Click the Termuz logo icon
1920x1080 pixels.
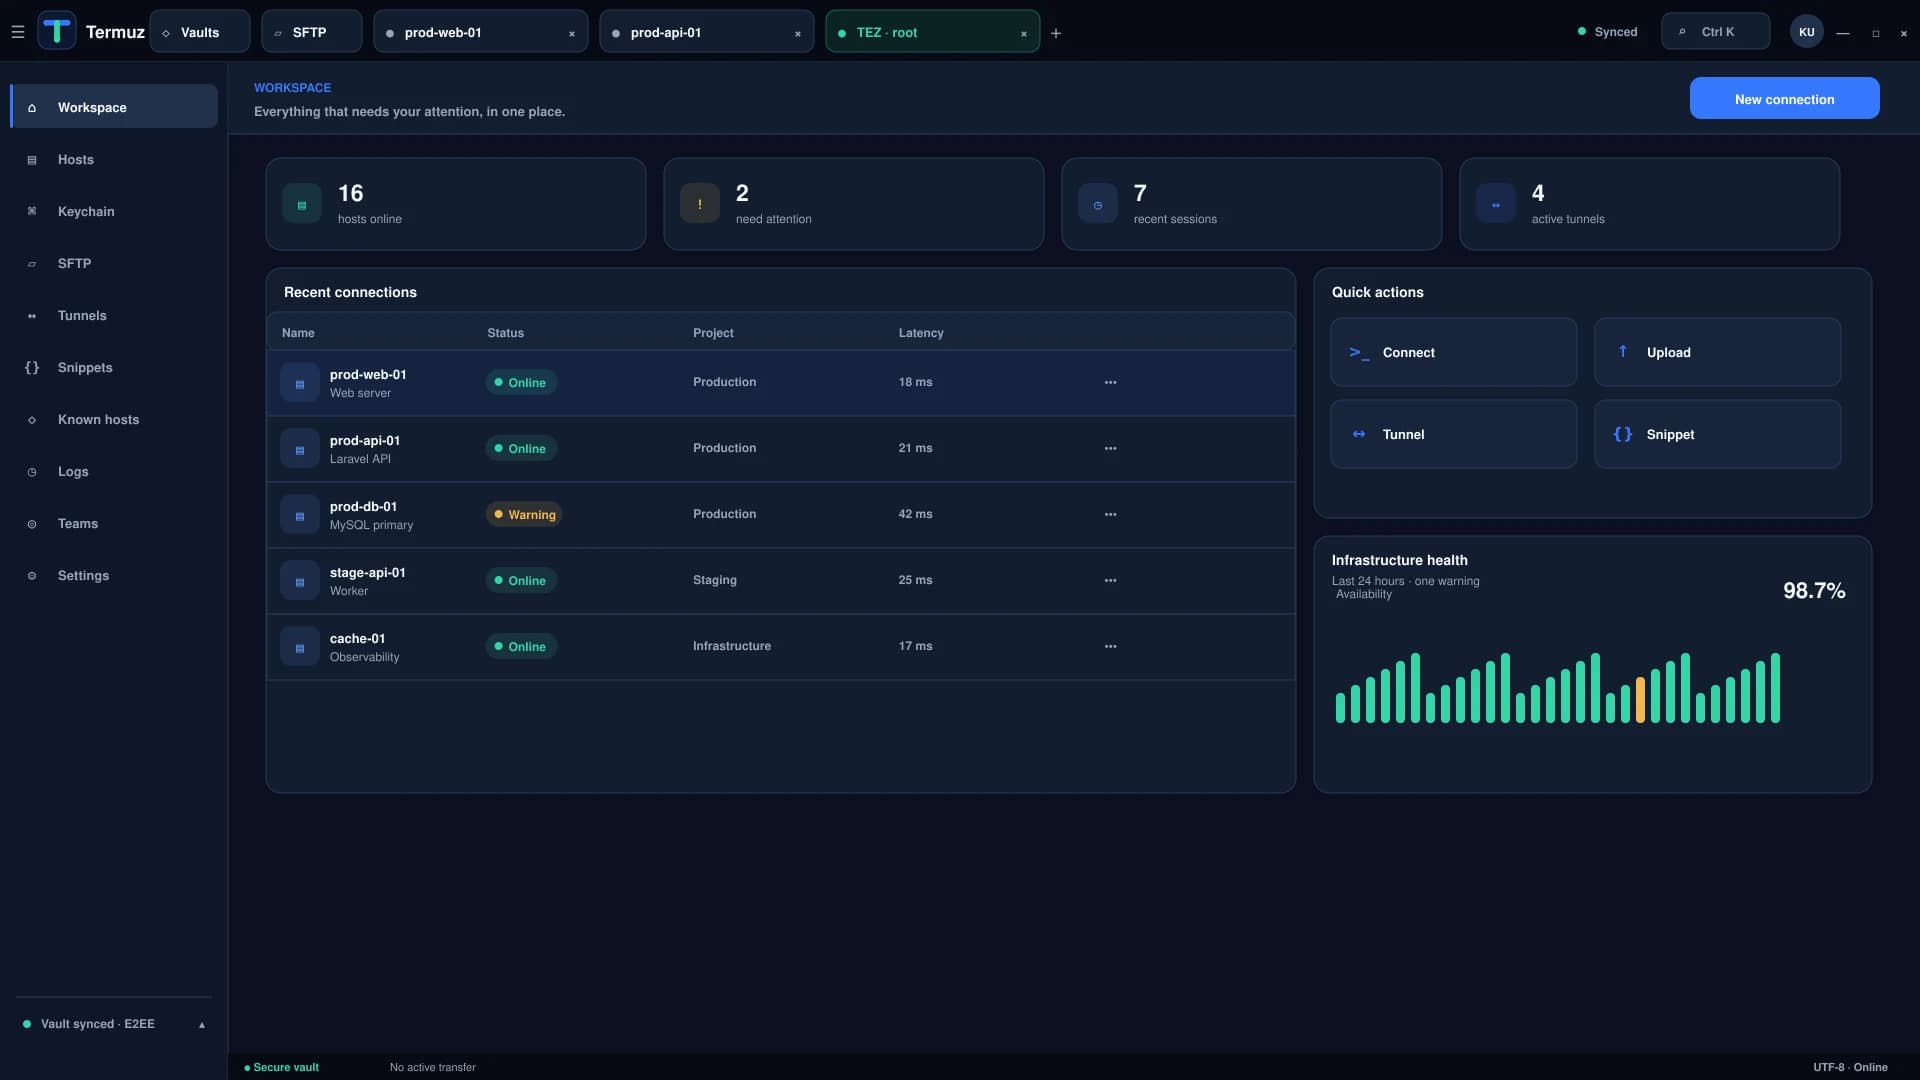point(57,31)
